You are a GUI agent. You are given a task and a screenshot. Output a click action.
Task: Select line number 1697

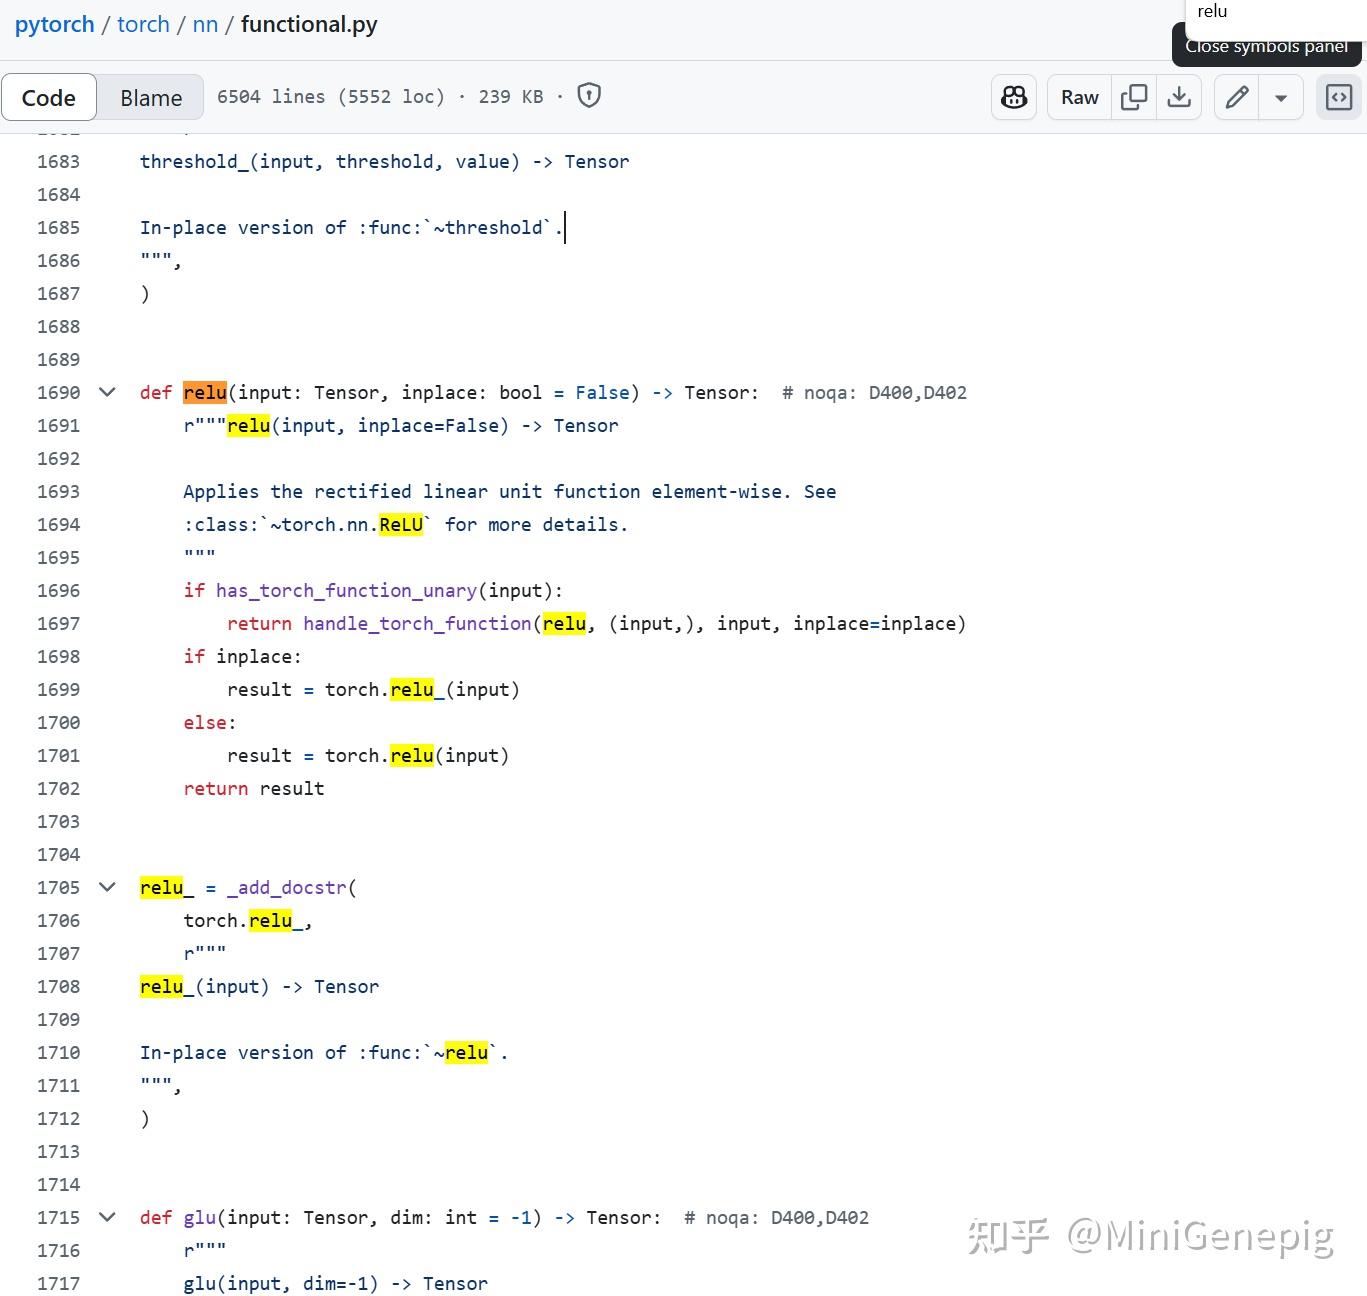(58, 623)
